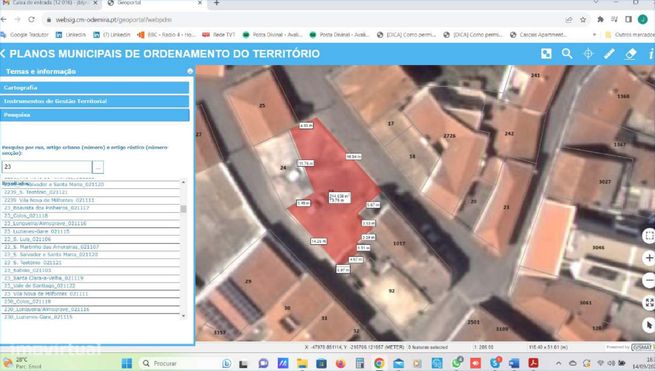Open Chrome from the taskbar
This screenshot has height=371, width=655.
click(x=379, y=363)
